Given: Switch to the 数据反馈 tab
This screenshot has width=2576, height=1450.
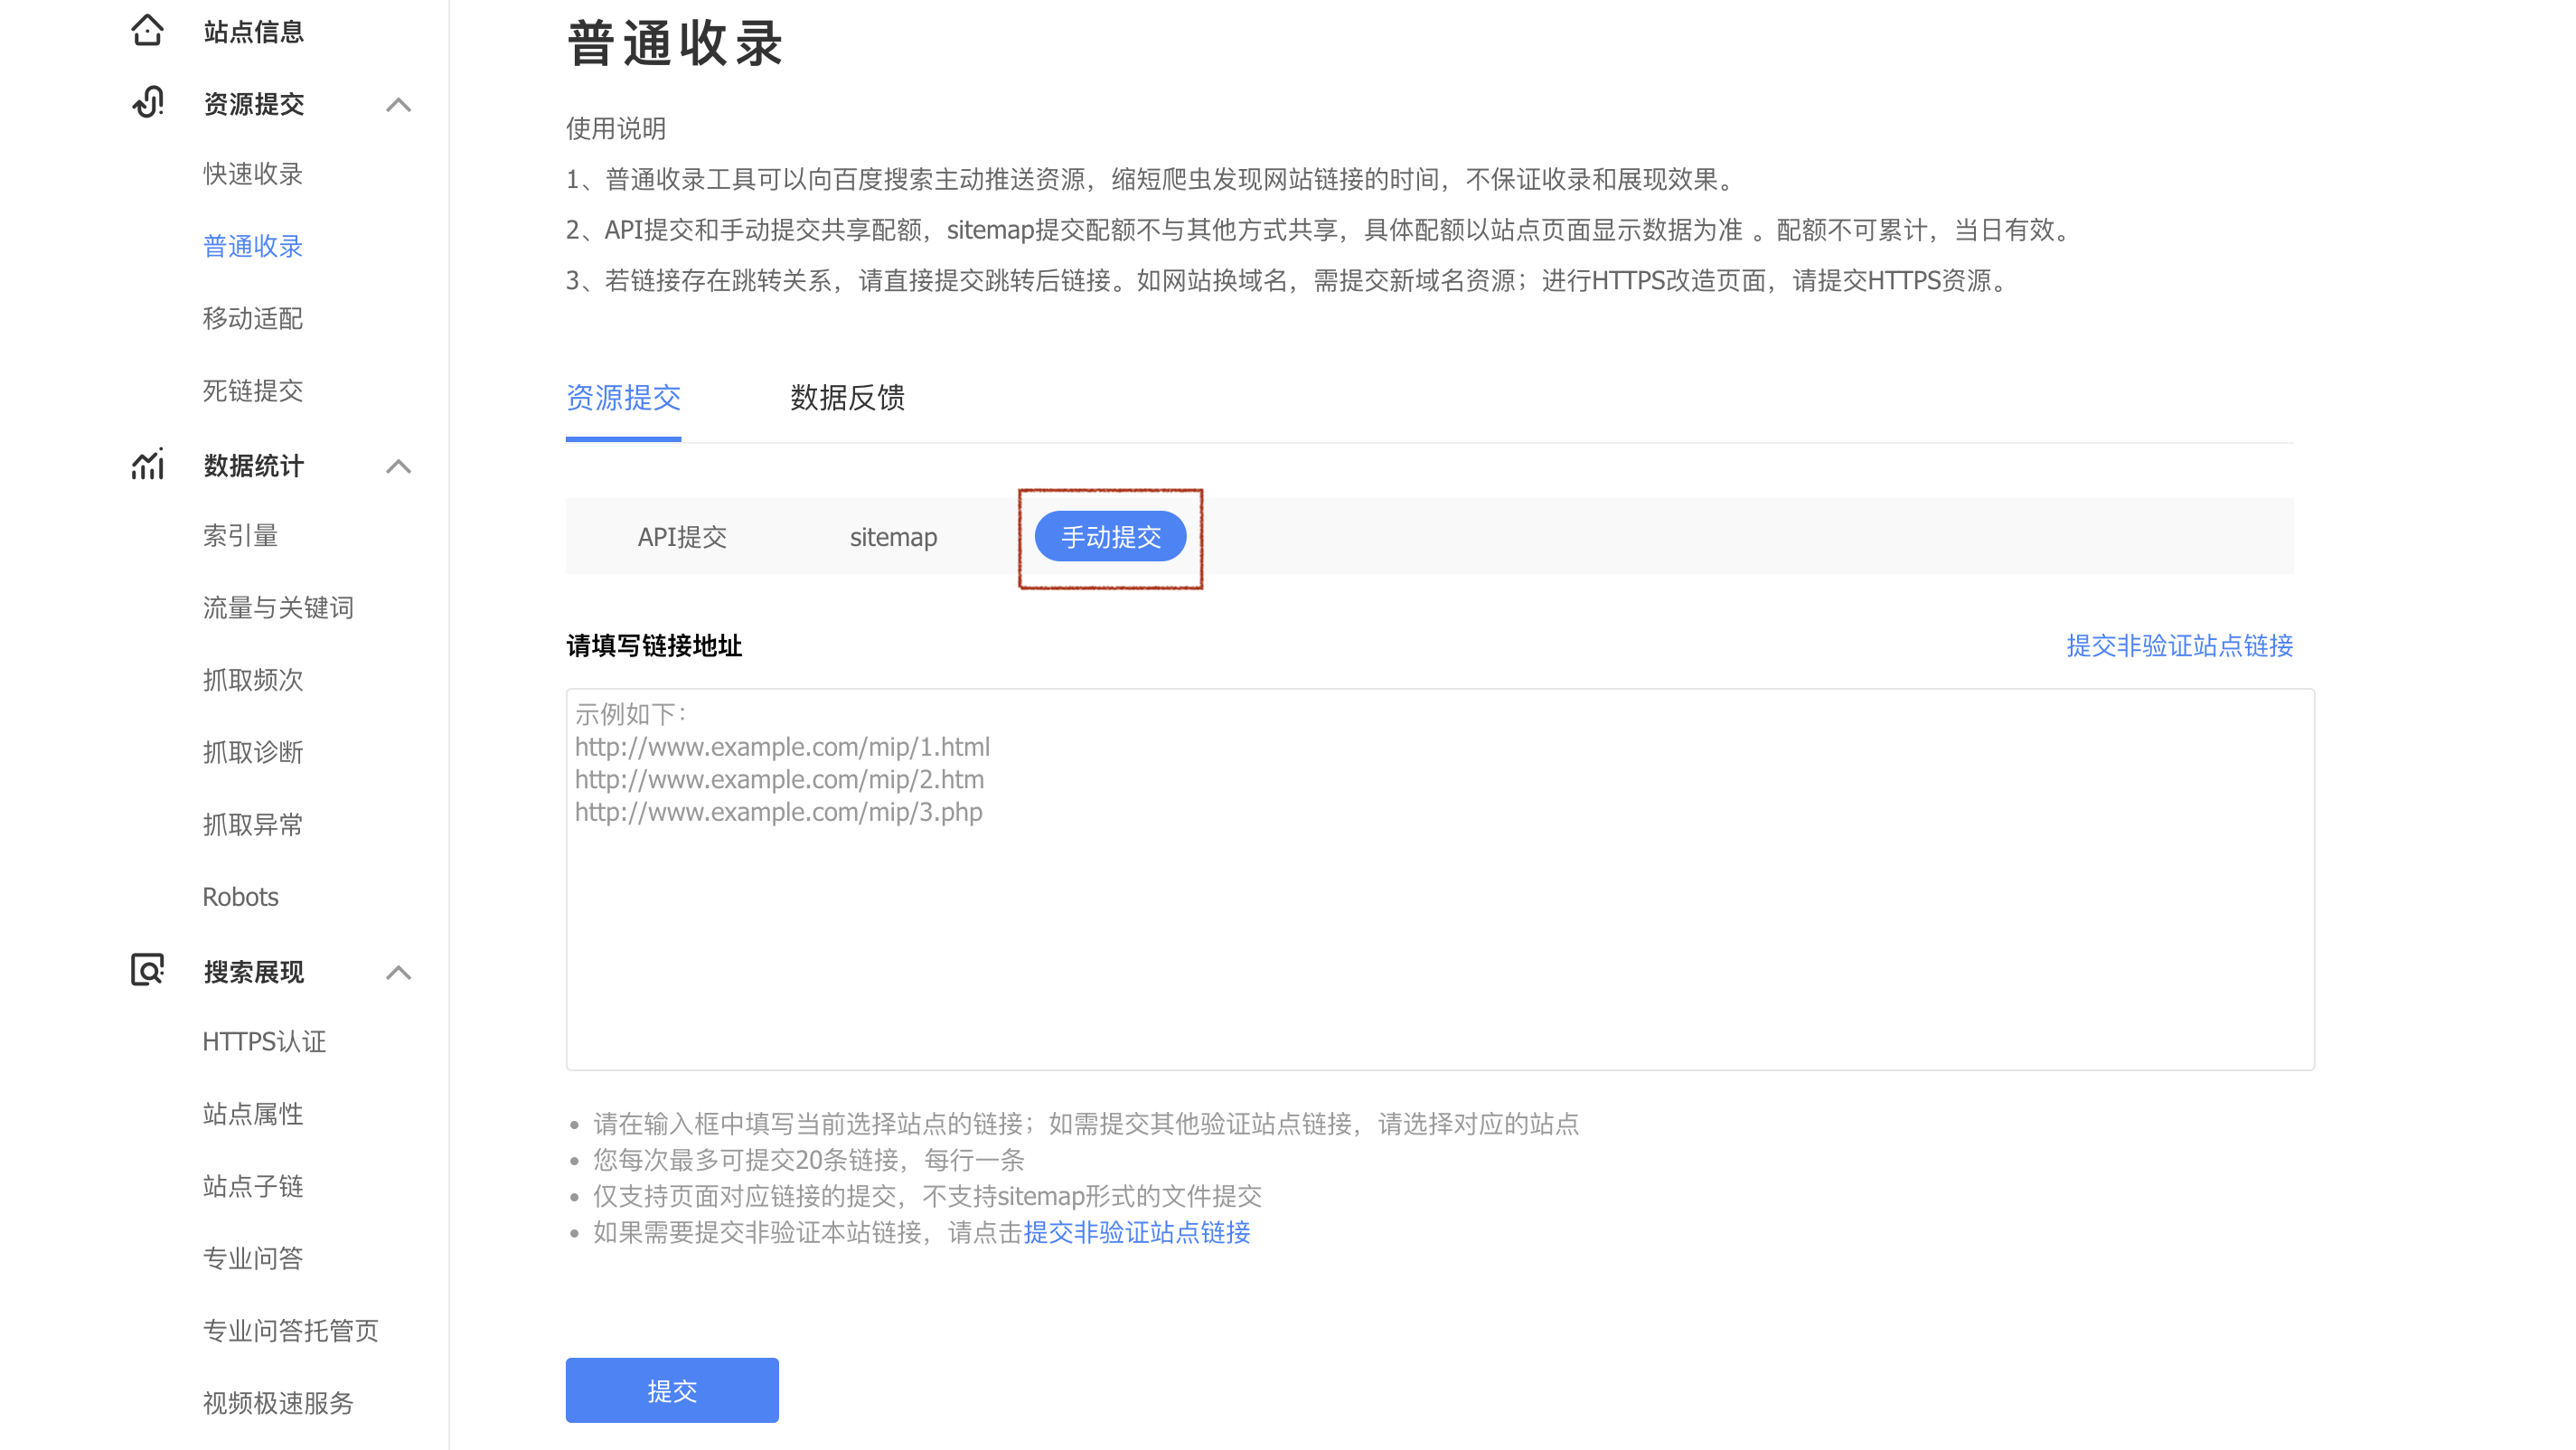Looking at the screenshot, I should (847, 398).
